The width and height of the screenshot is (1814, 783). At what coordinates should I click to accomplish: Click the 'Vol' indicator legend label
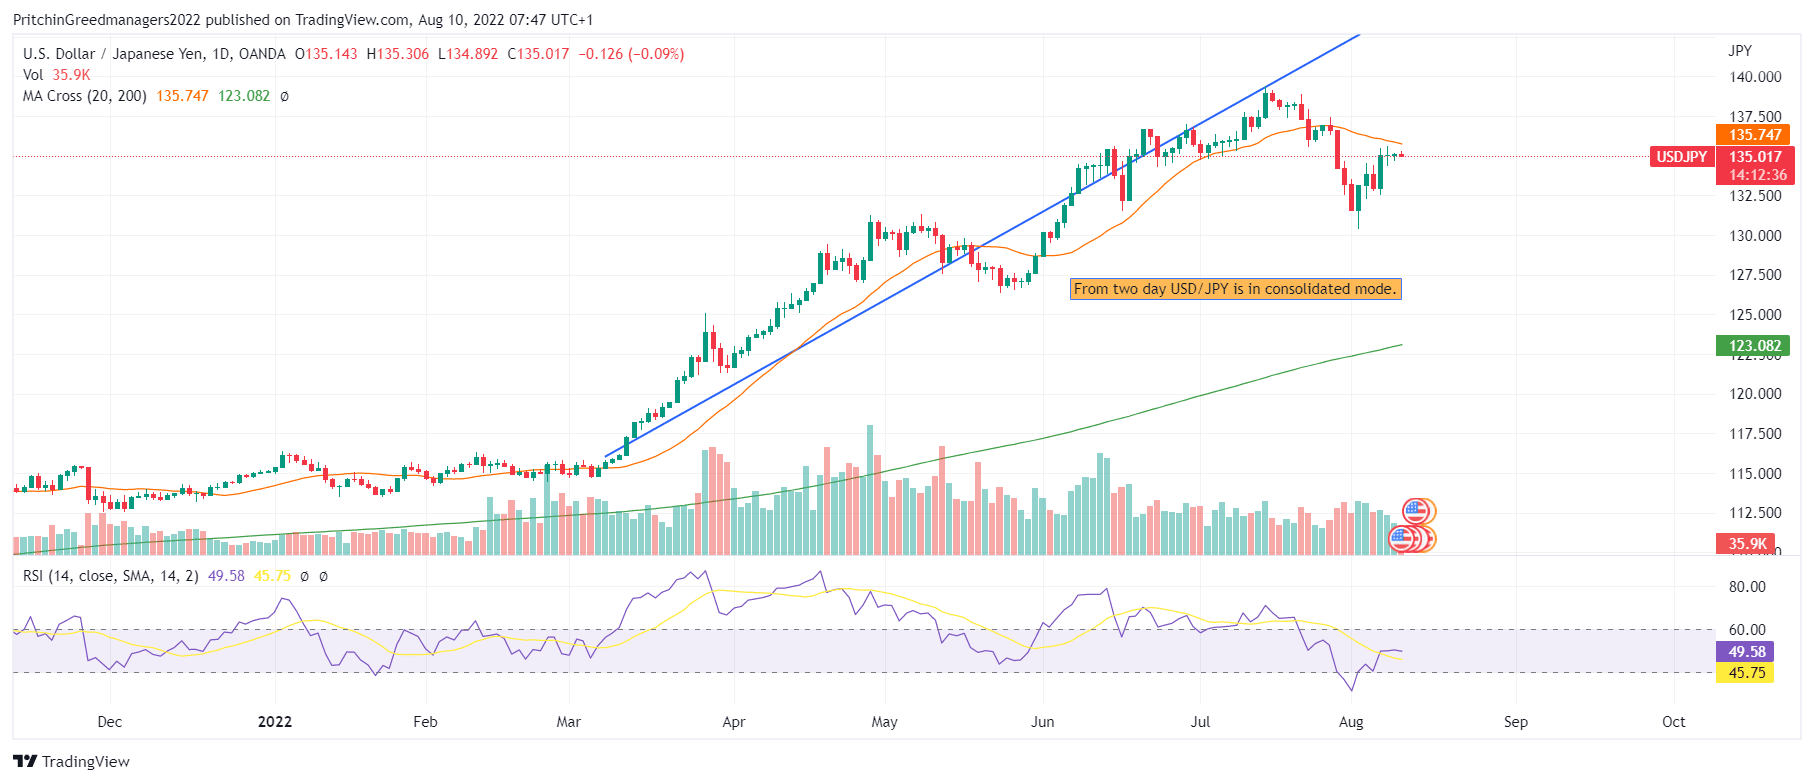(x=33, y=75)
